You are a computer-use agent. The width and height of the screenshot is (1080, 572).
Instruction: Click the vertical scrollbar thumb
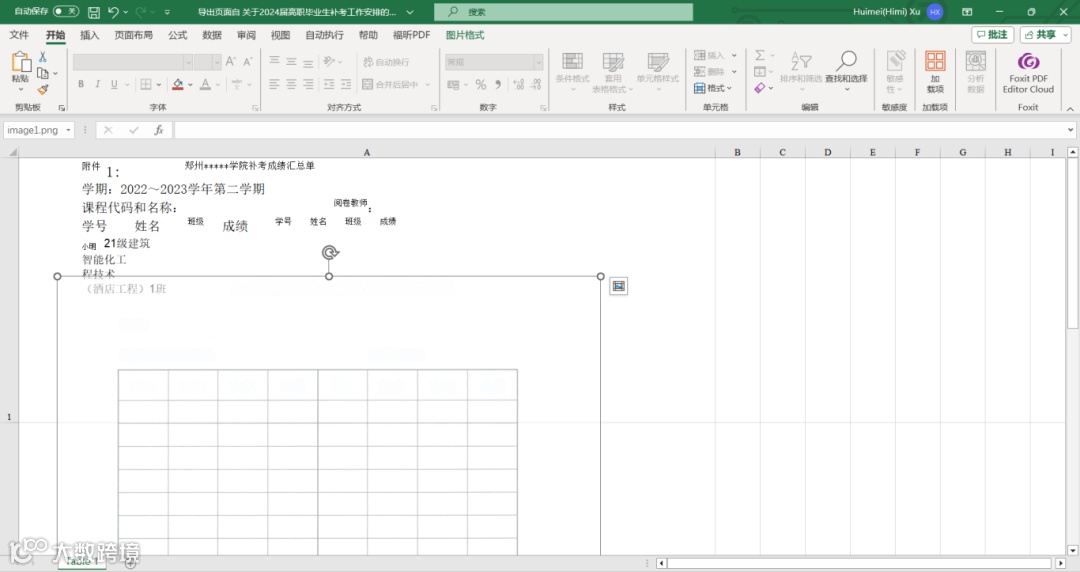pyautogui.click(x=1072, y=243)
